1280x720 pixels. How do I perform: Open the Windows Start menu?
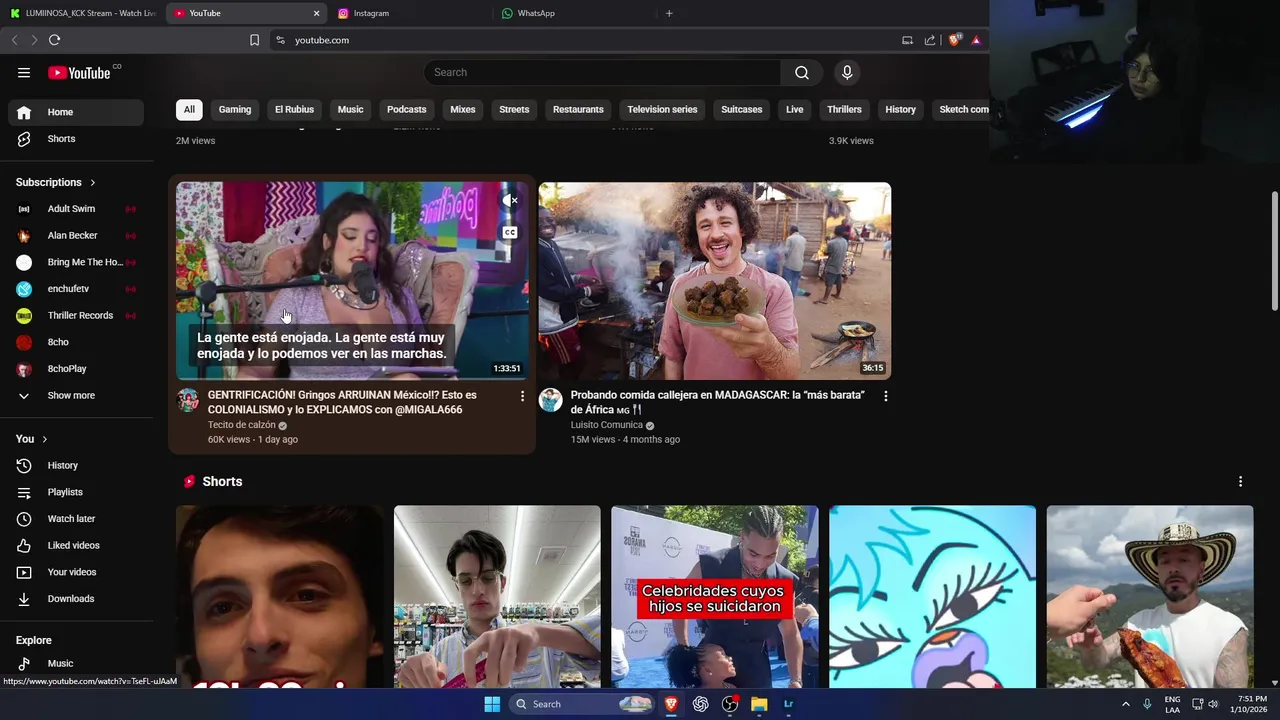pyautogui.click(x=492, y=704)
